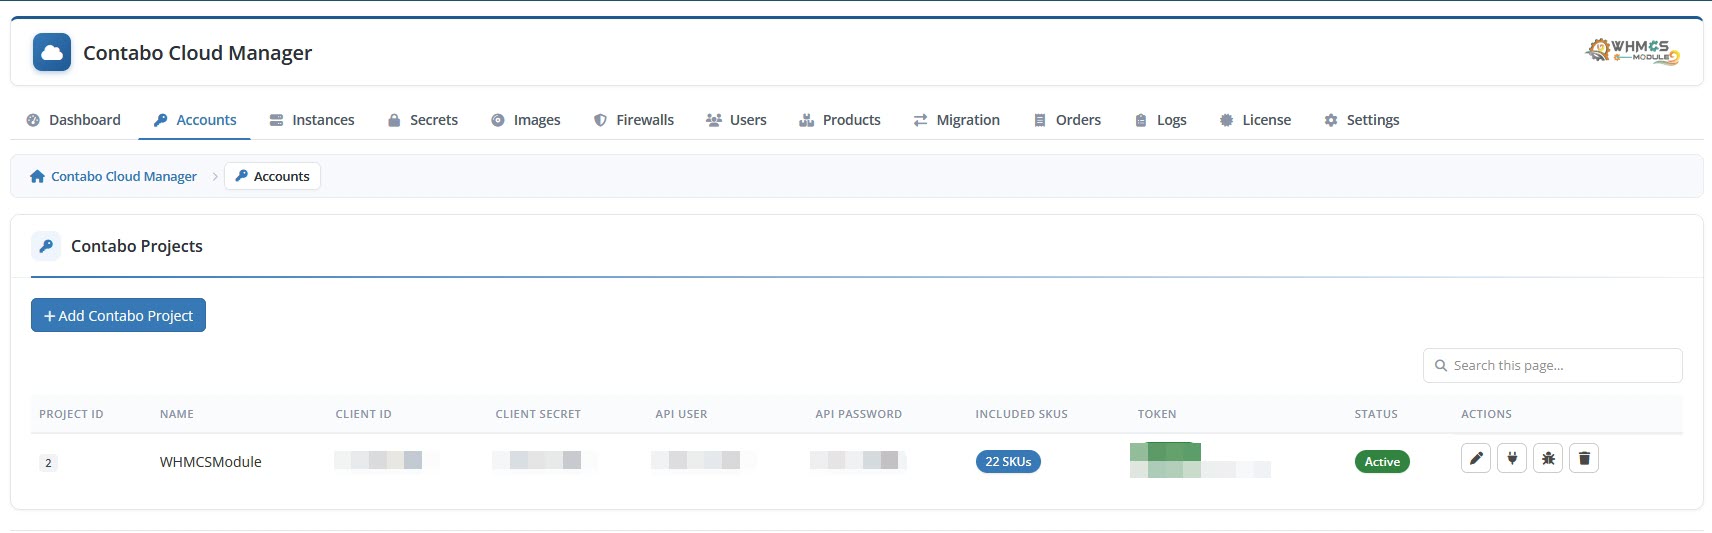Go to the Images tab
The height and width of the screenshot is (533, 1712).
[x=525, y=120]
